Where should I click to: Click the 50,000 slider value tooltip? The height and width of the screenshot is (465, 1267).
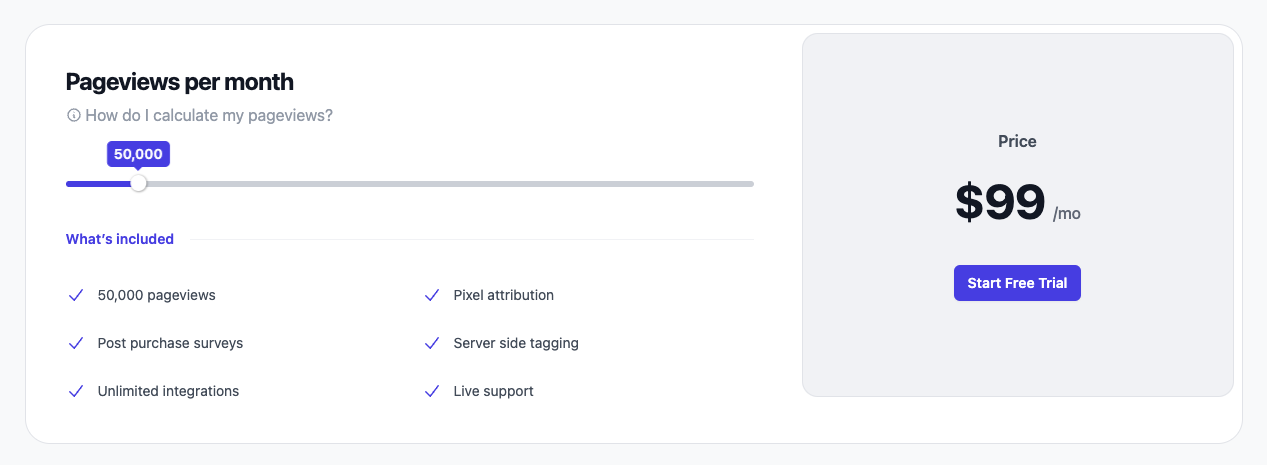[x=138, y=154]
